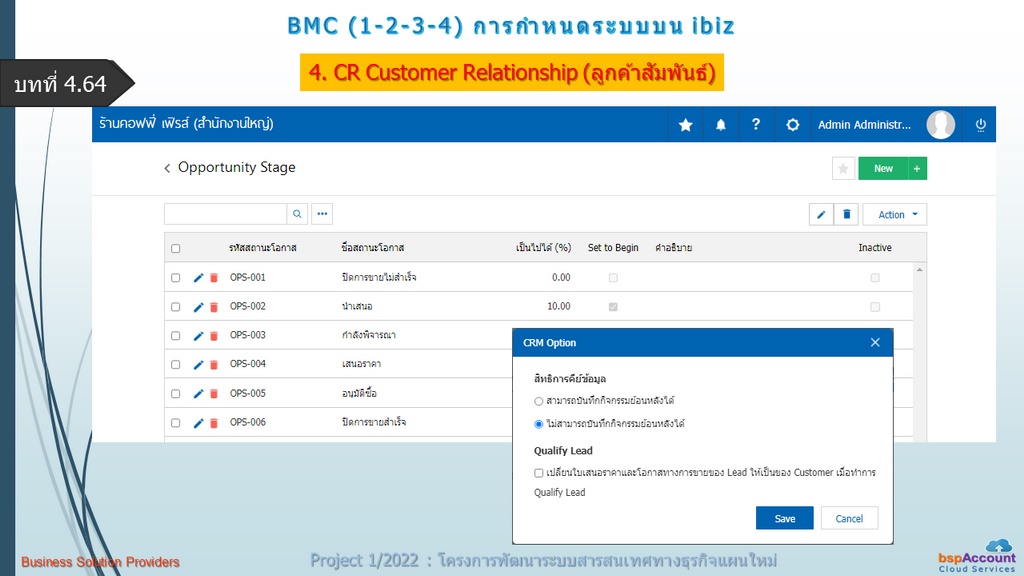Click stage name ปิดการขายไม่สำเร็จ
1024x576 pixels.
[379, 278]
